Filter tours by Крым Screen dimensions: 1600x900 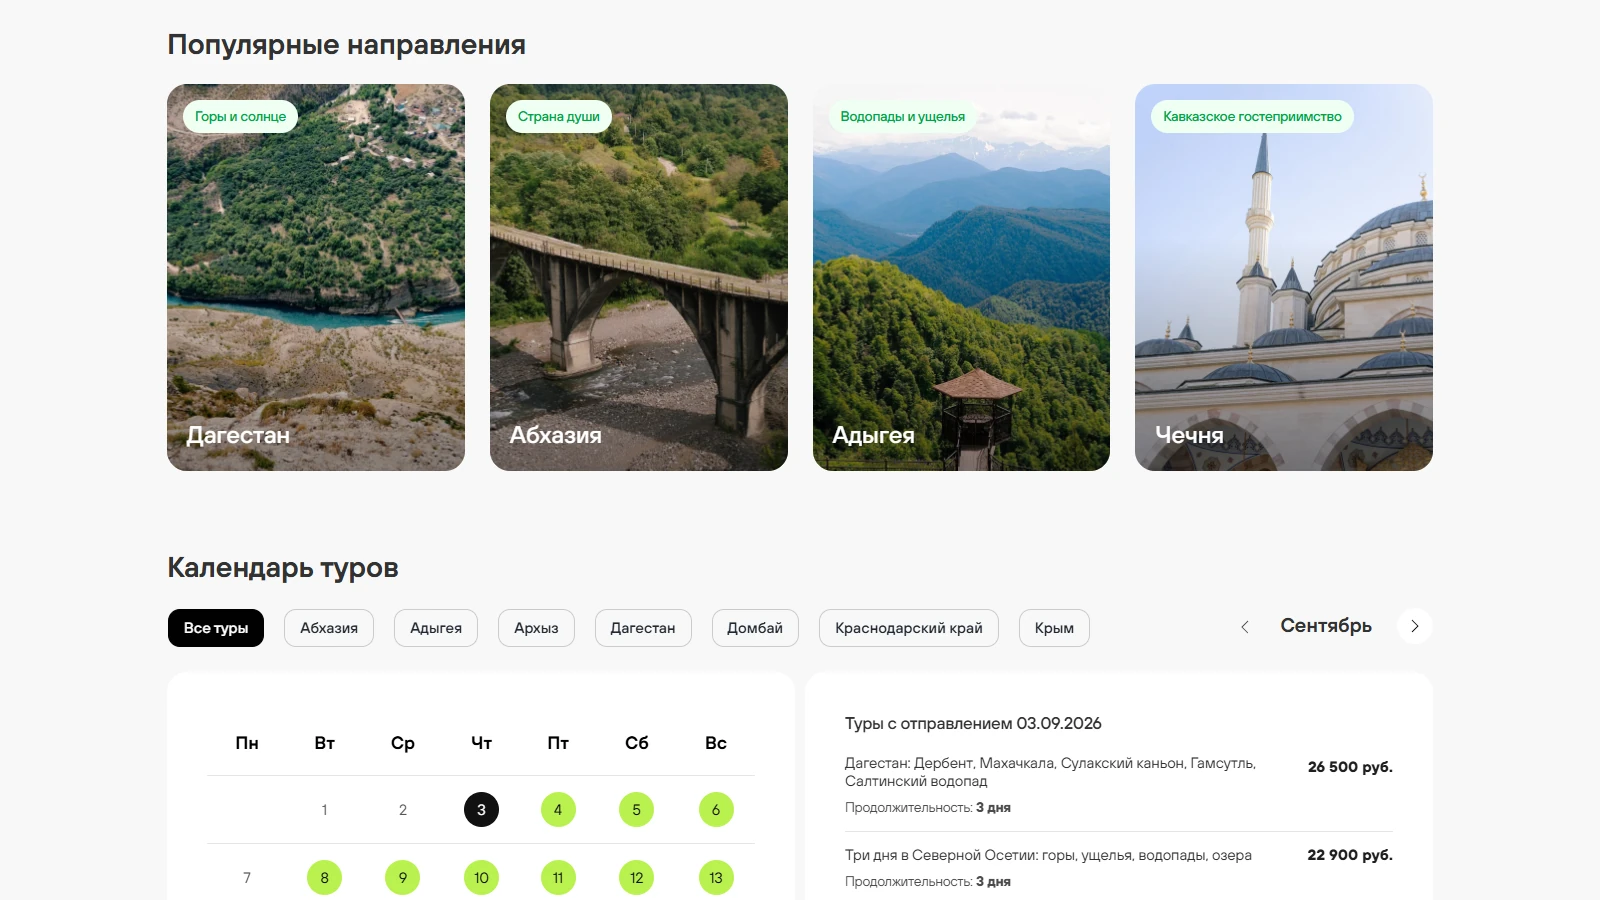pyautogui.click(x=1054, y=628)
